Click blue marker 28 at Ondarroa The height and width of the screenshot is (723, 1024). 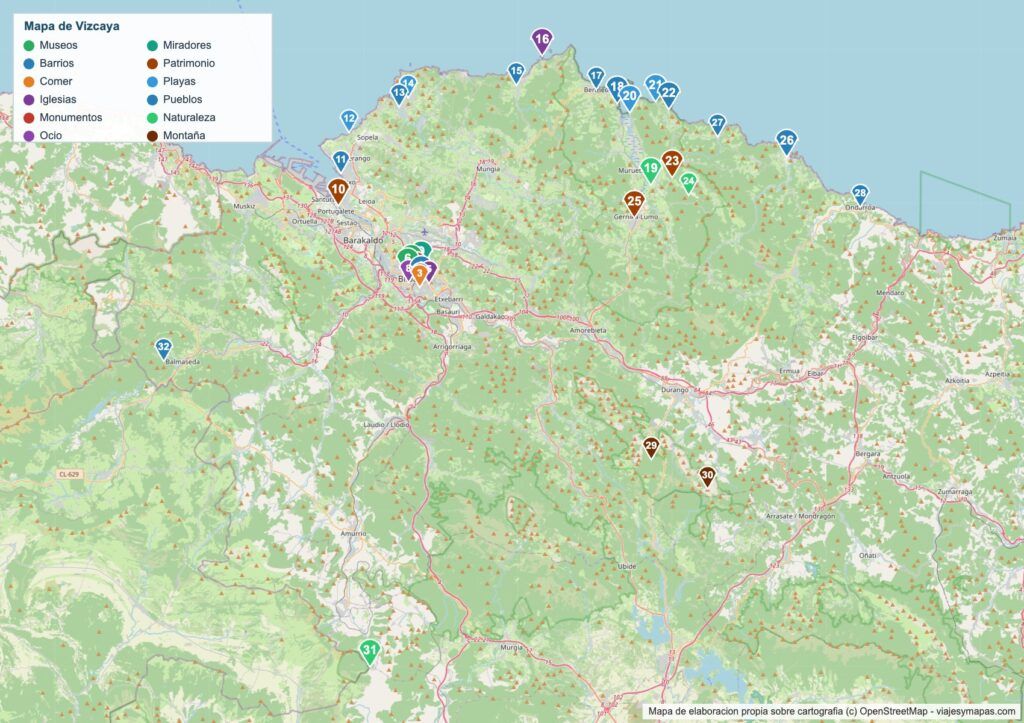pos(860,194)
